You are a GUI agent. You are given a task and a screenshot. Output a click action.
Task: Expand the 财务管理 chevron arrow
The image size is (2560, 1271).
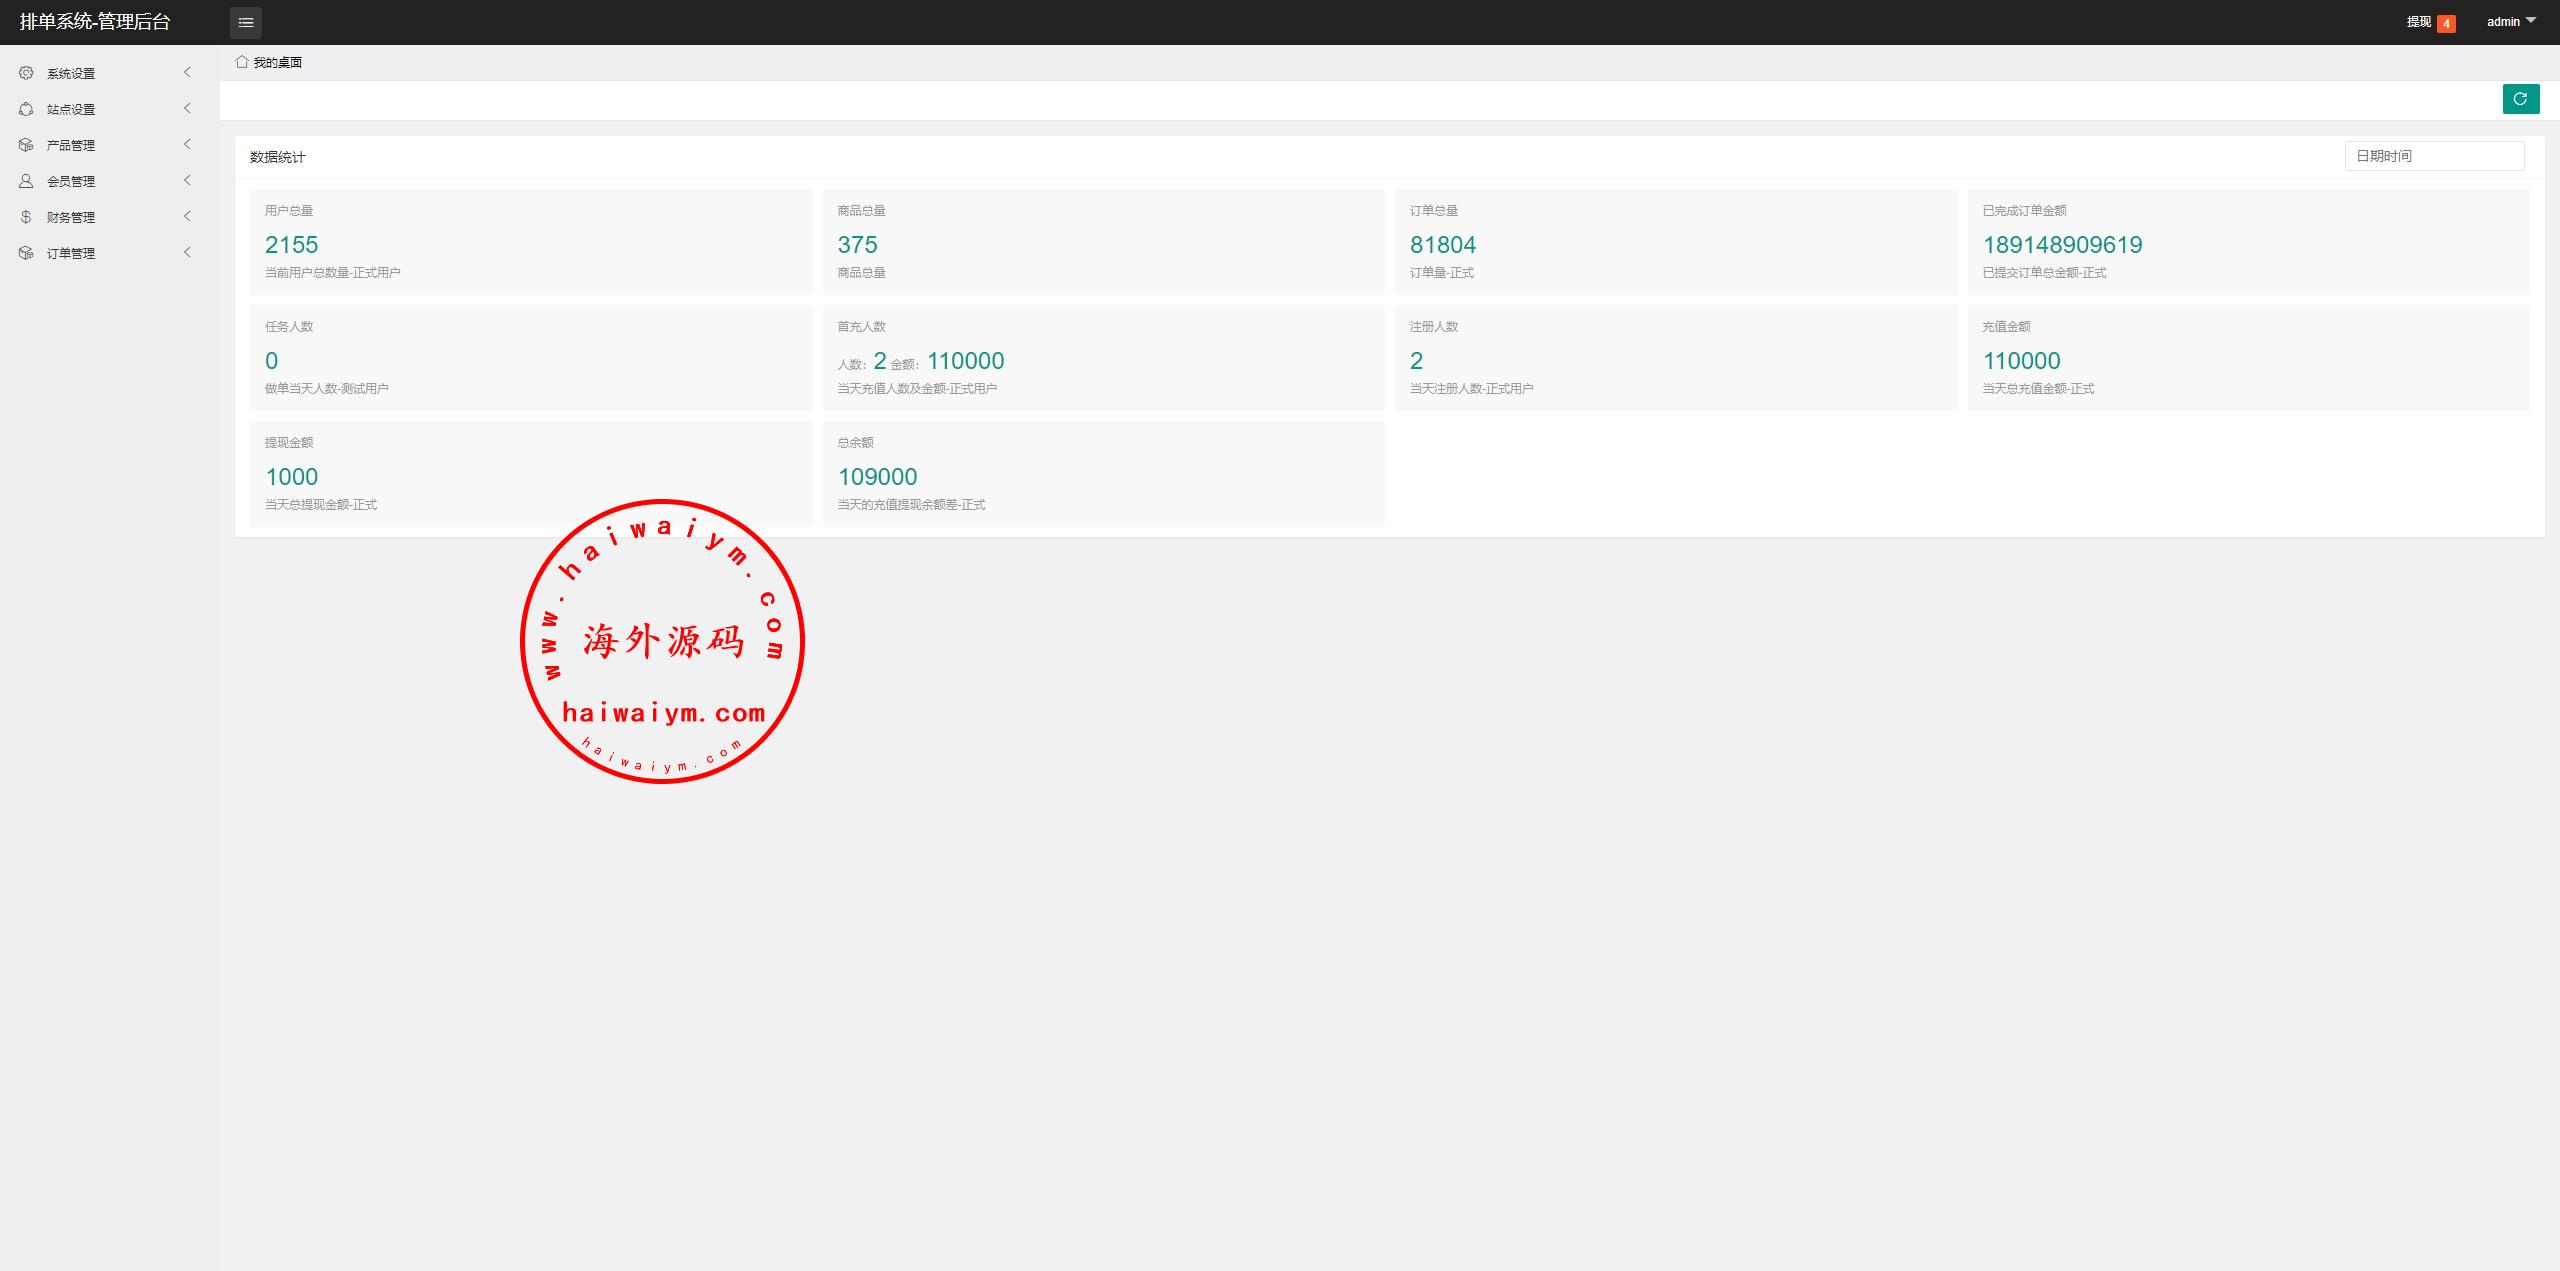pos(187,216)
